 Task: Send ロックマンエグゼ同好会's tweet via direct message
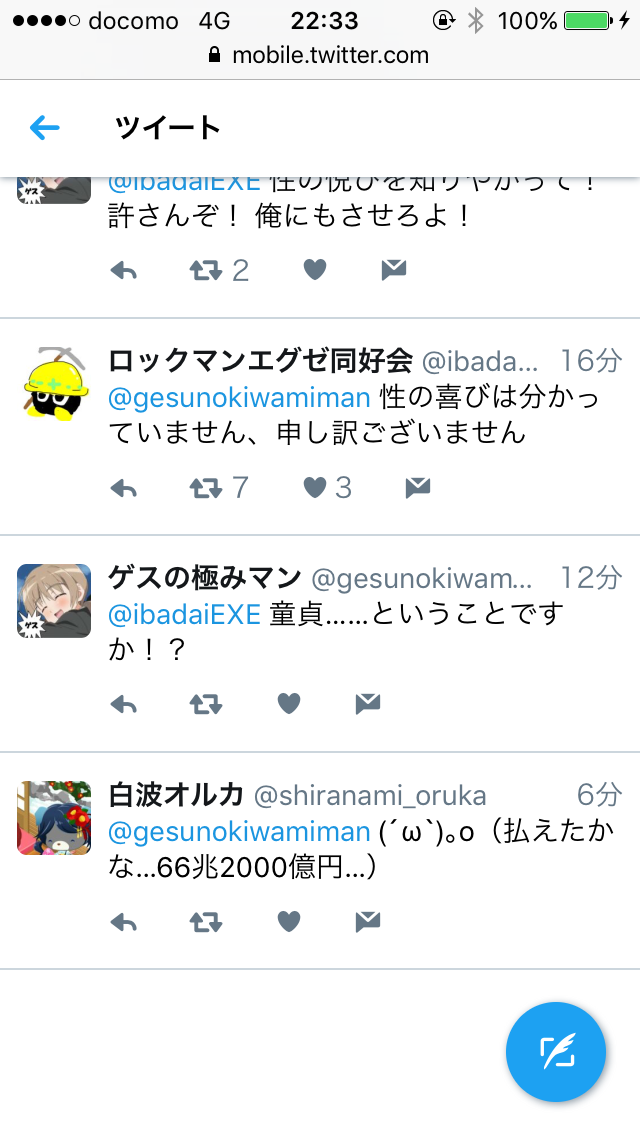coord(418,488)
